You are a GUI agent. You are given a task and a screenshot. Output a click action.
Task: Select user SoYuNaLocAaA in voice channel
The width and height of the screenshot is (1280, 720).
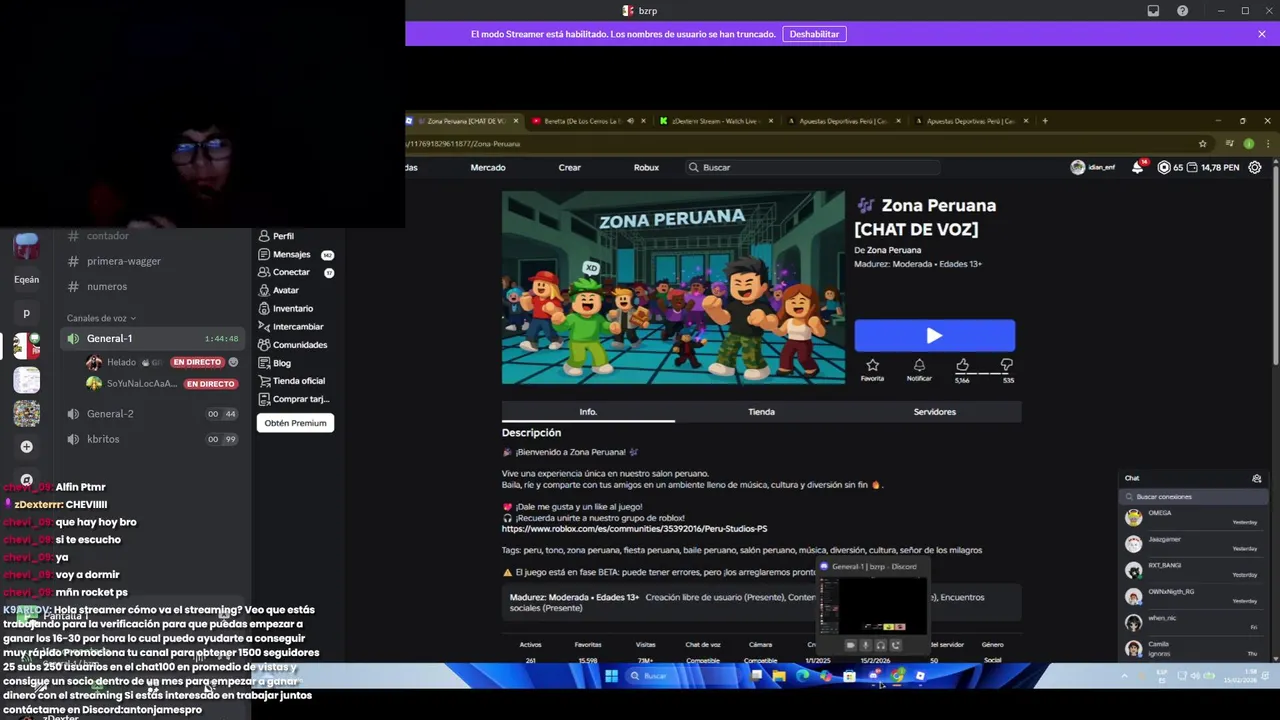pos(141,384)
